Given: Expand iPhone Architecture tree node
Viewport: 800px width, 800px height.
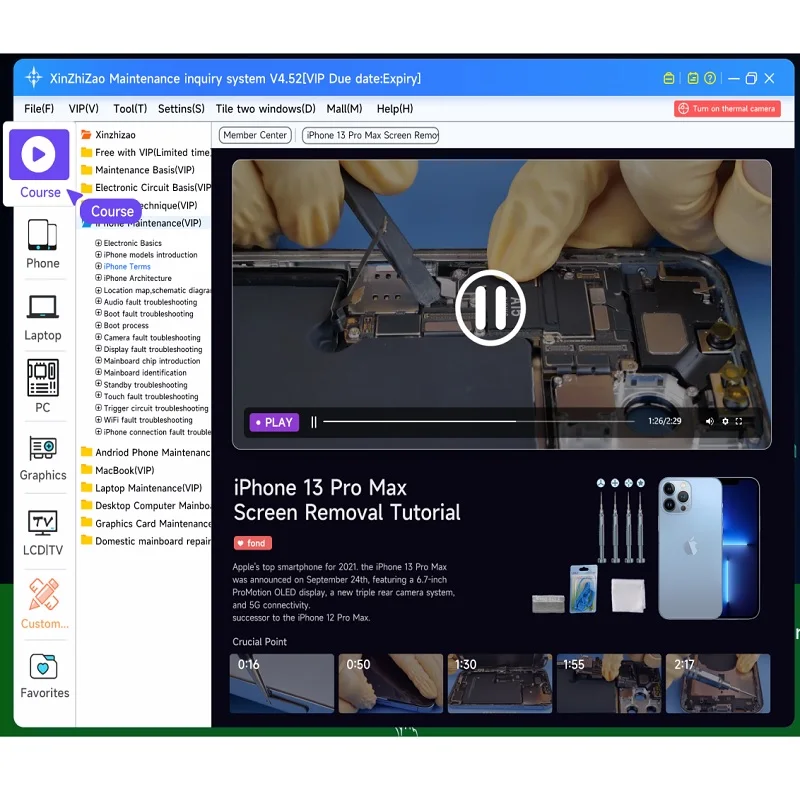Looking at the screenshot, I should click(98, 278).
